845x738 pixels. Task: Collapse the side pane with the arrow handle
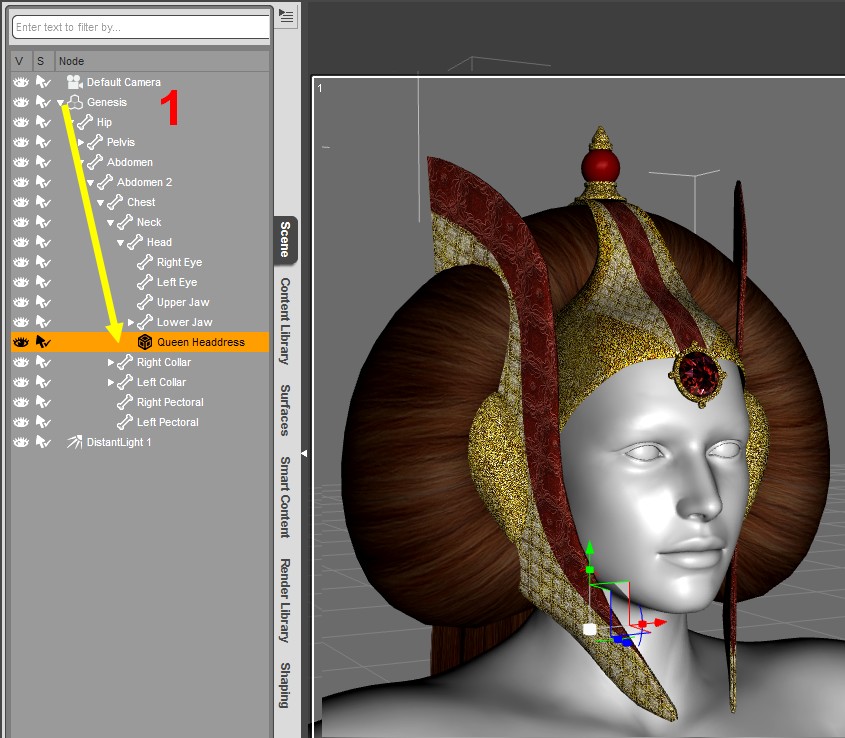click(x=304, y=454)
